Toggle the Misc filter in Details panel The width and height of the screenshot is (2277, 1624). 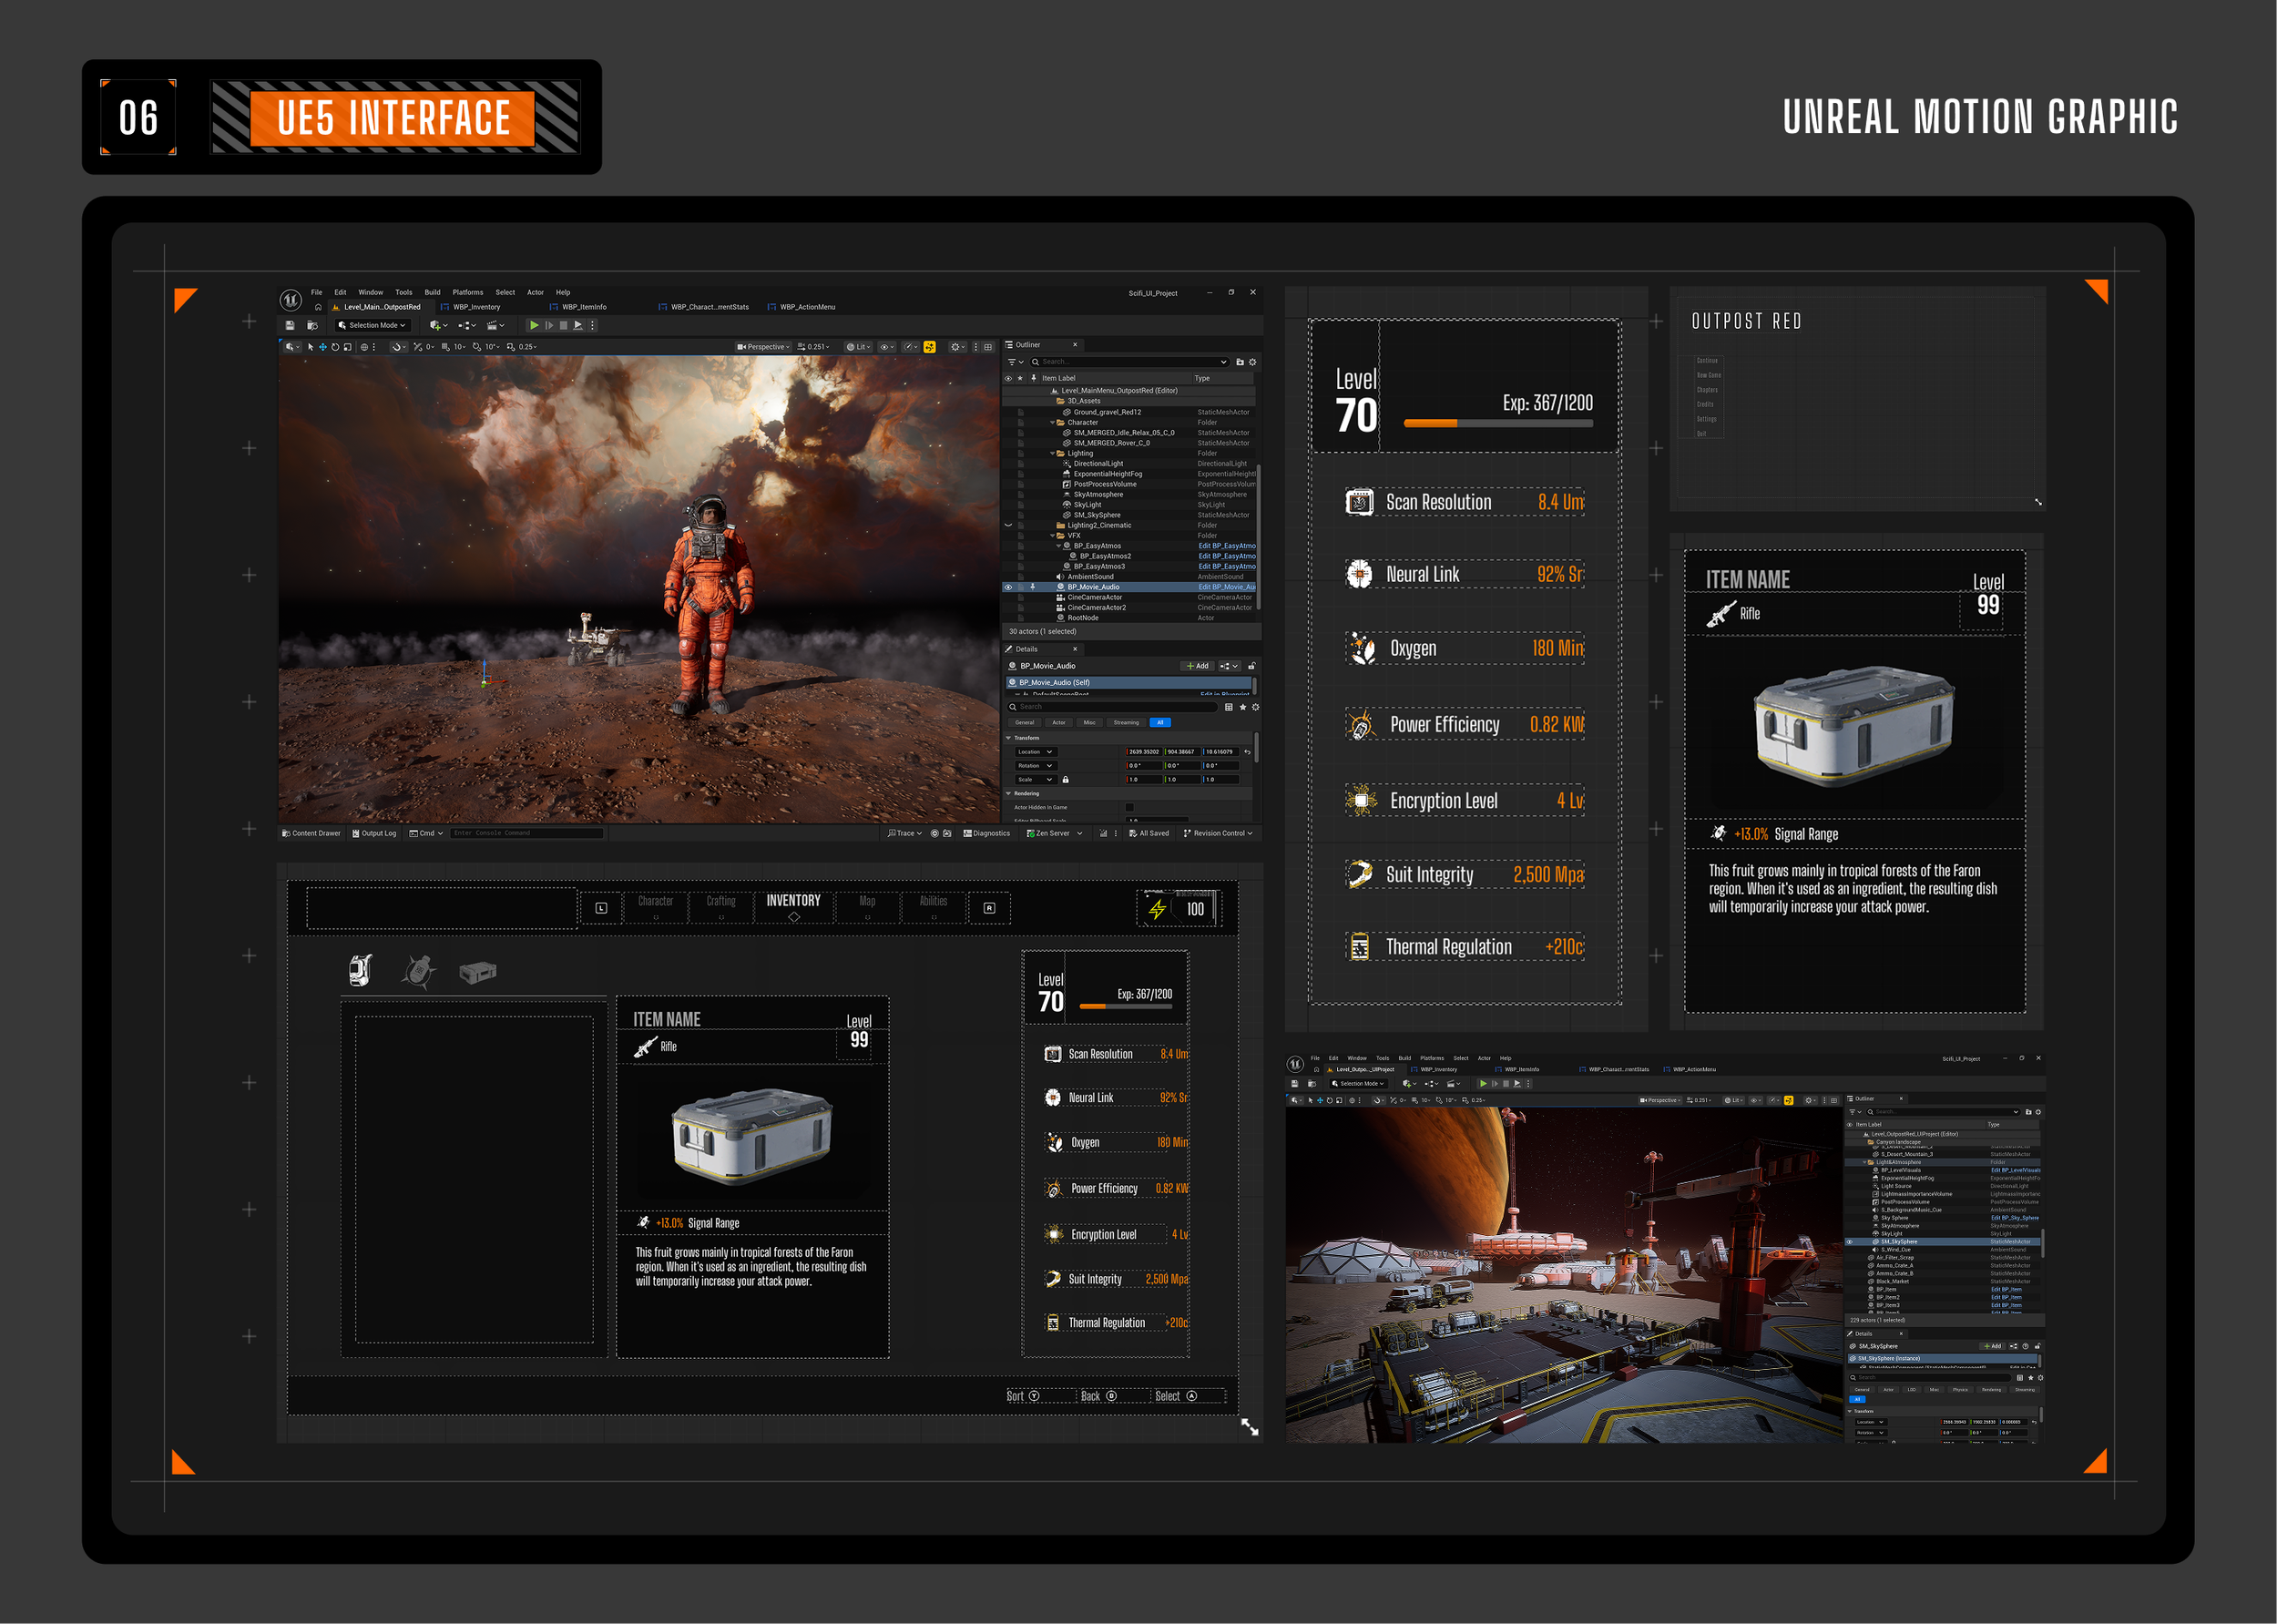pyautogui.click(x=1090, y=722)
